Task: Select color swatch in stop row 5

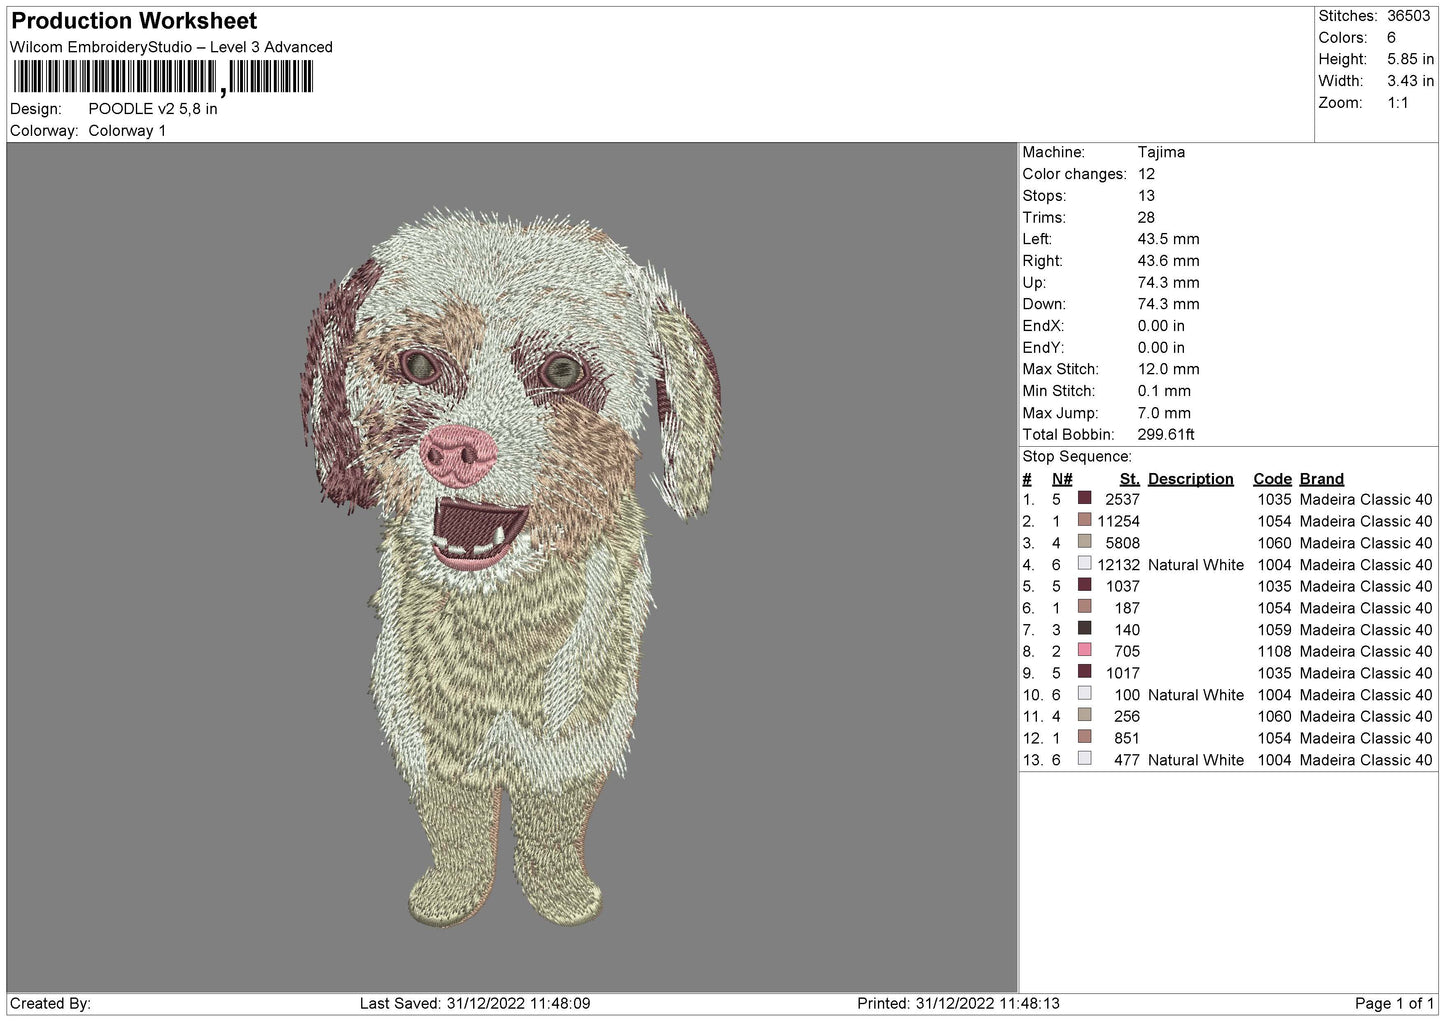Action: [x=1084, y=585]
